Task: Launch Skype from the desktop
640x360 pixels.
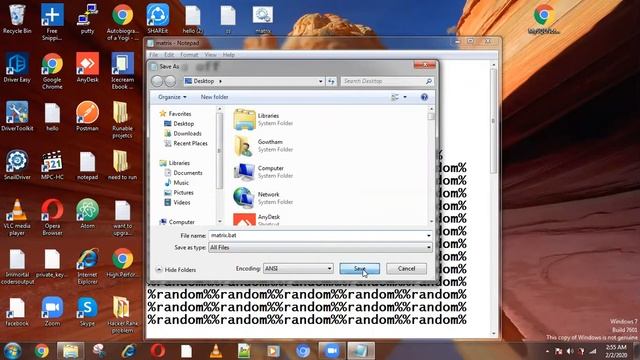Action: click(x=87, y=311)
